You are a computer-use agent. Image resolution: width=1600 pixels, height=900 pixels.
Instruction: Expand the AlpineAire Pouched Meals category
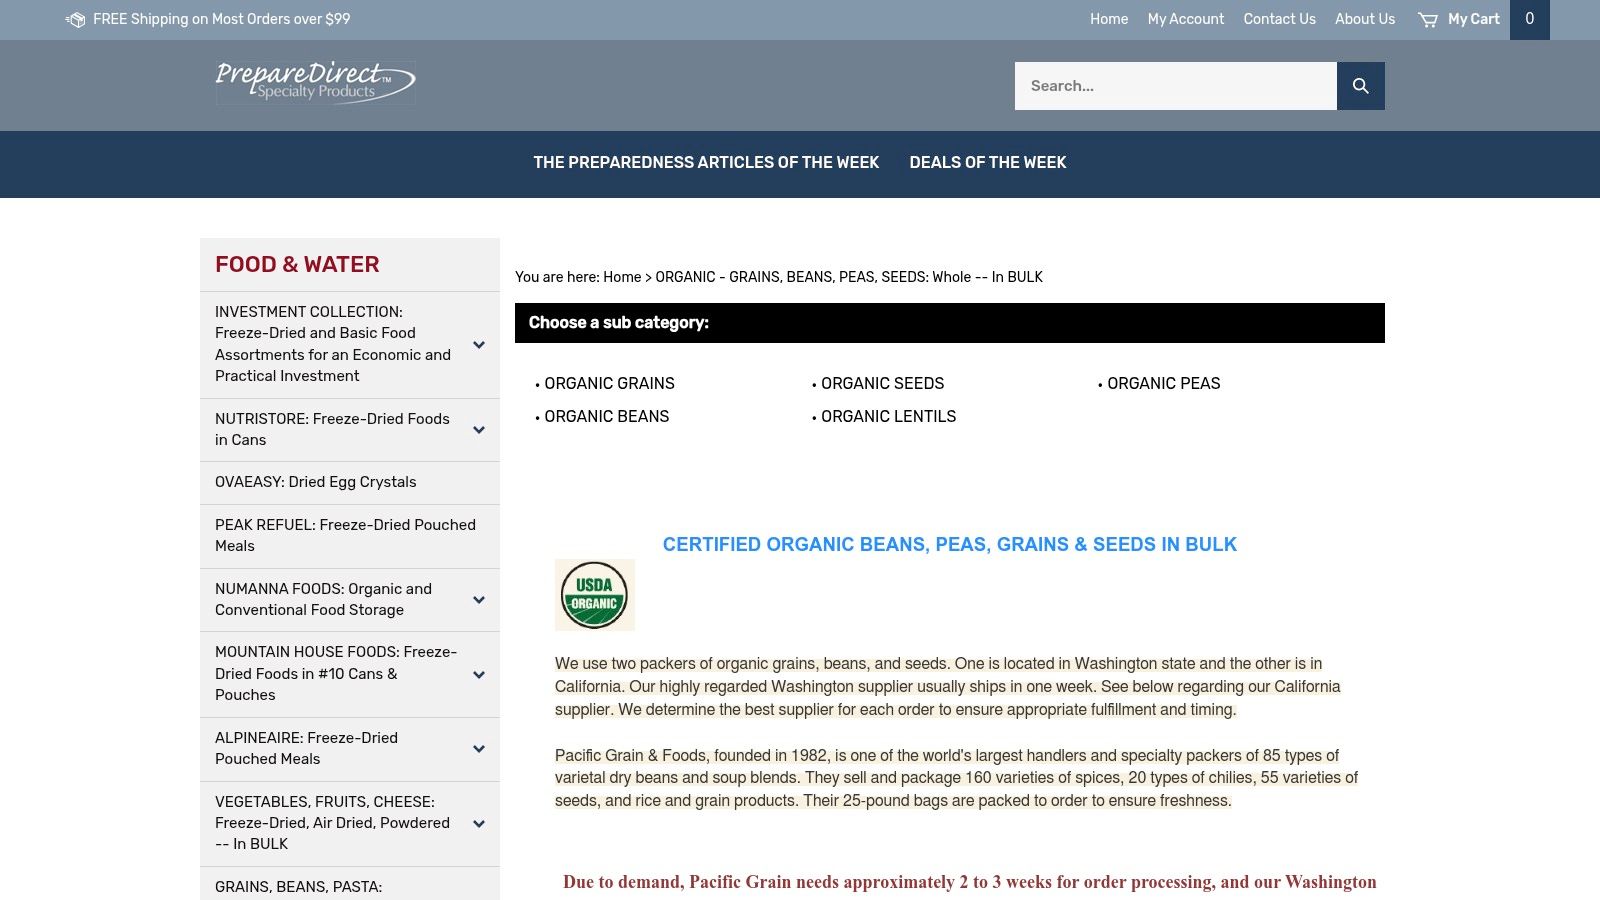479,749
